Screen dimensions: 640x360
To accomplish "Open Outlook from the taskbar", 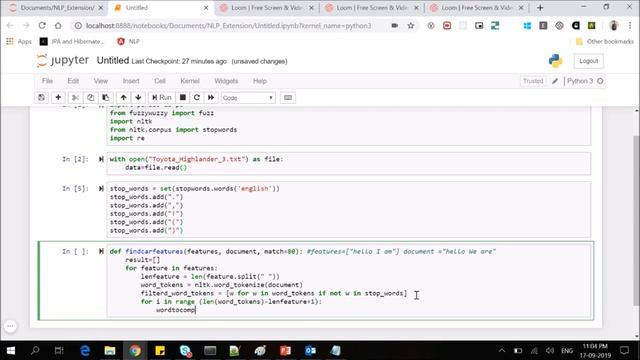I will click(x=310, y=351).
